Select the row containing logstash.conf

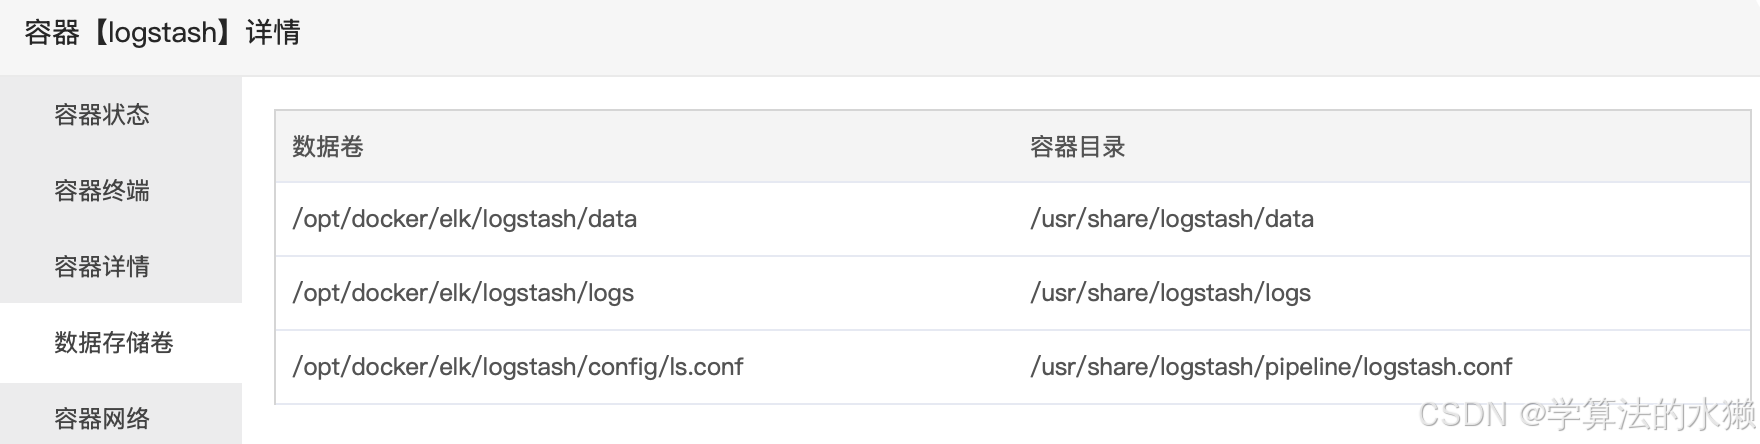click(x=1012, y=367)
